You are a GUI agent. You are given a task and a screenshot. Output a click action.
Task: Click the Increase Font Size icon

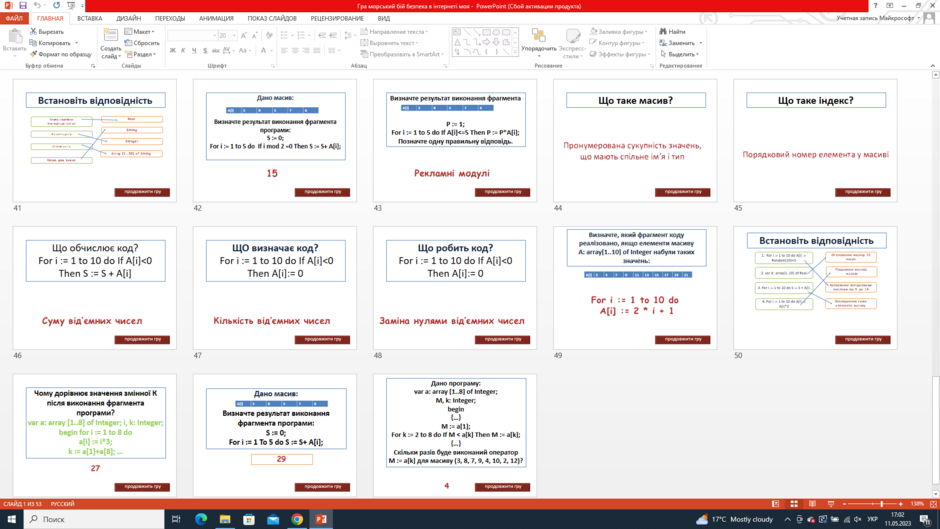click(244, 36)
